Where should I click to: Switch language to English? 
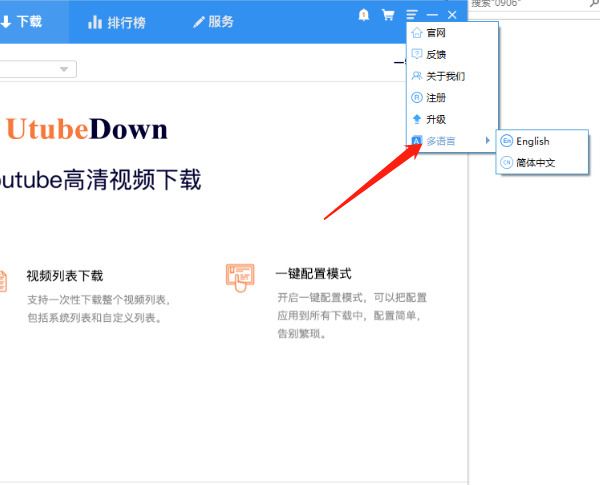[542, 141]
